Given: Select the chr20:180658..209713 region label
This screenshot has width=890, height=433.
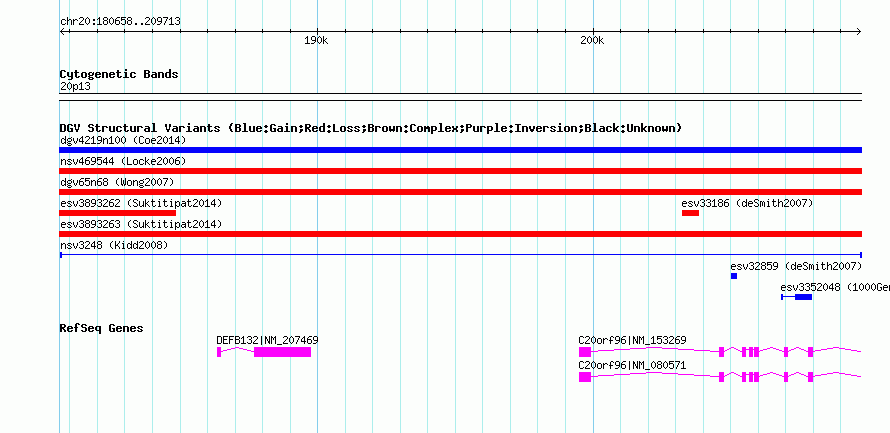Looking at the screenshot, I should pyautogui.click(x=120, y=21).
